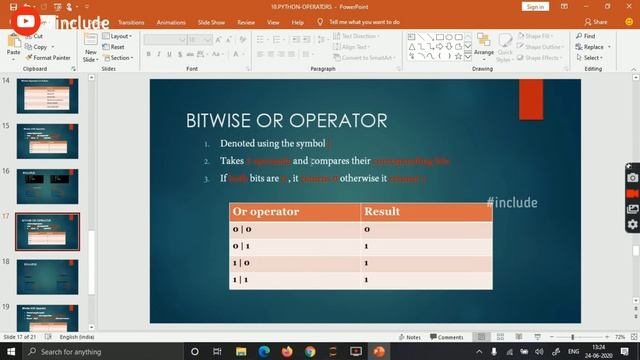Click the recorder red video icon
The height and width of the screenshot is (360, 640).
(632, 193)
